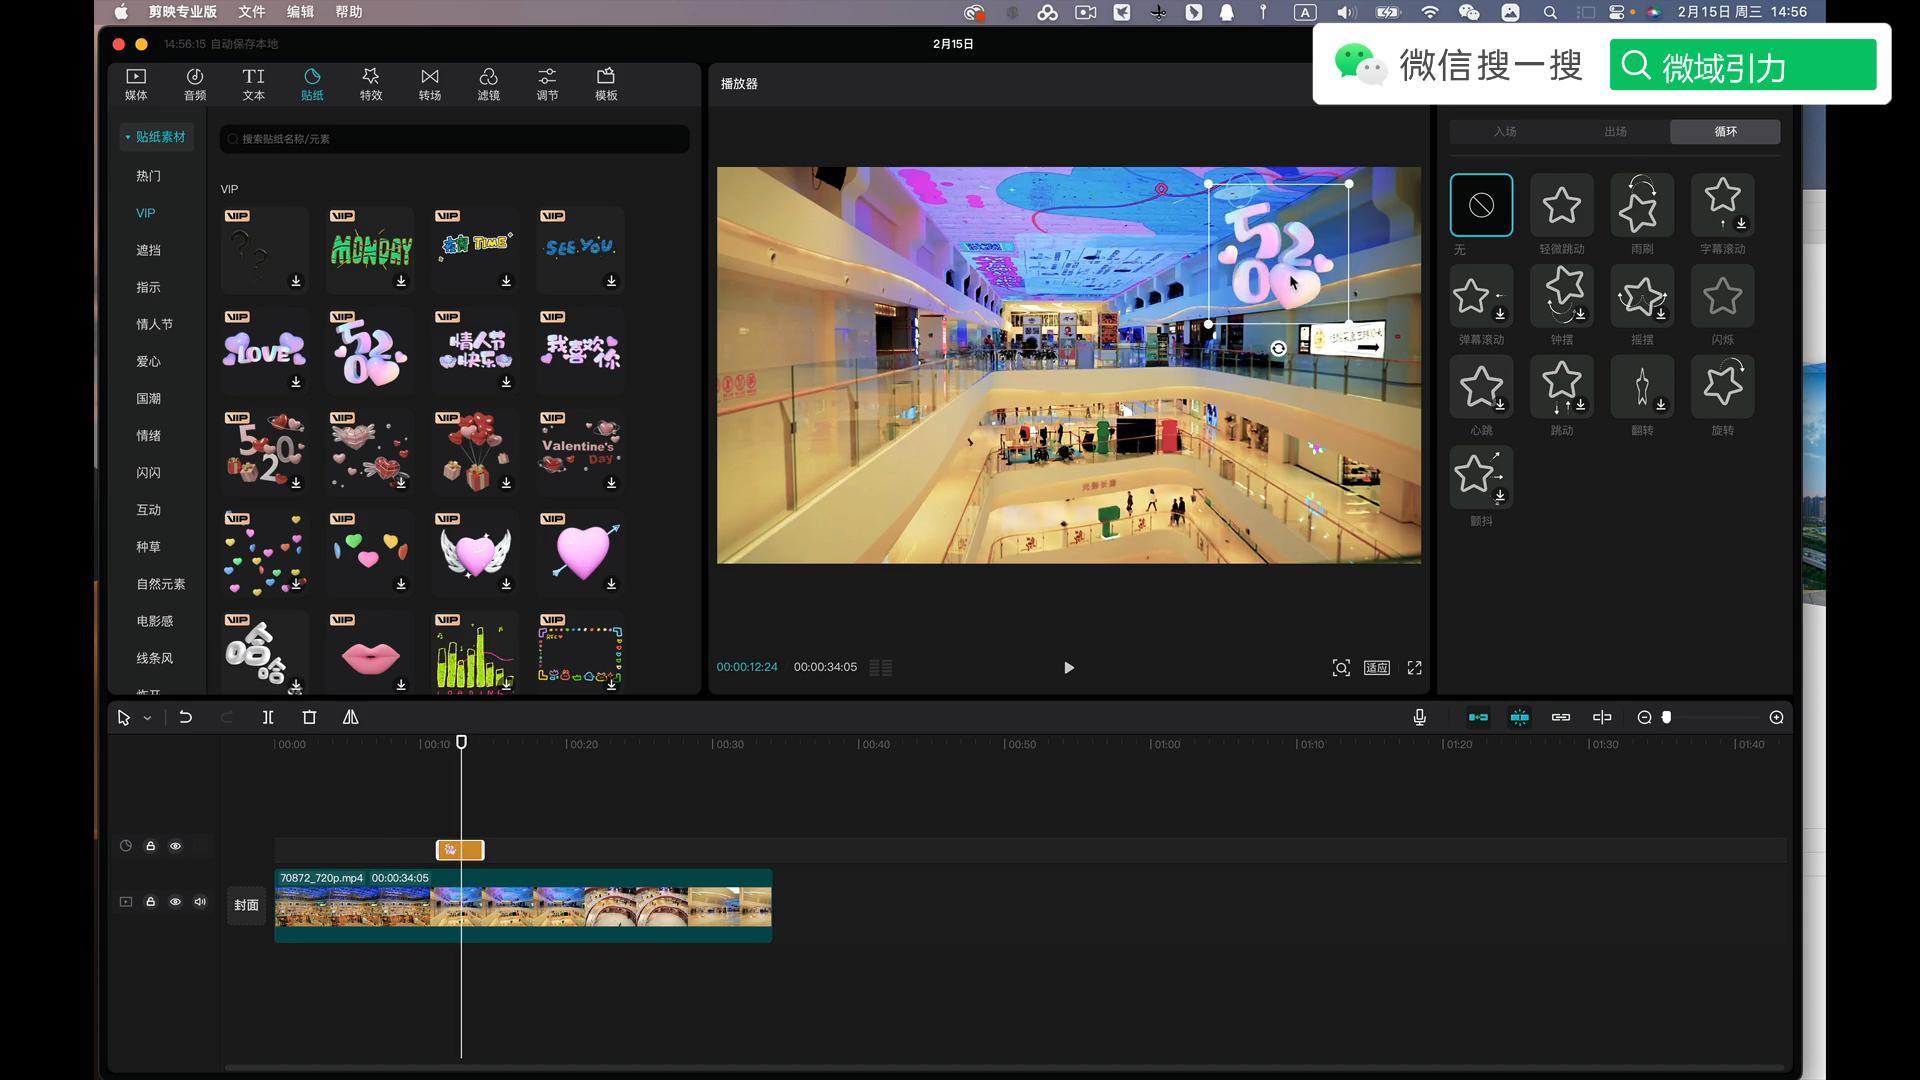Click the microphone record icon
This screenshot has height=1080, width=1920.
[x=1419, y=717]
